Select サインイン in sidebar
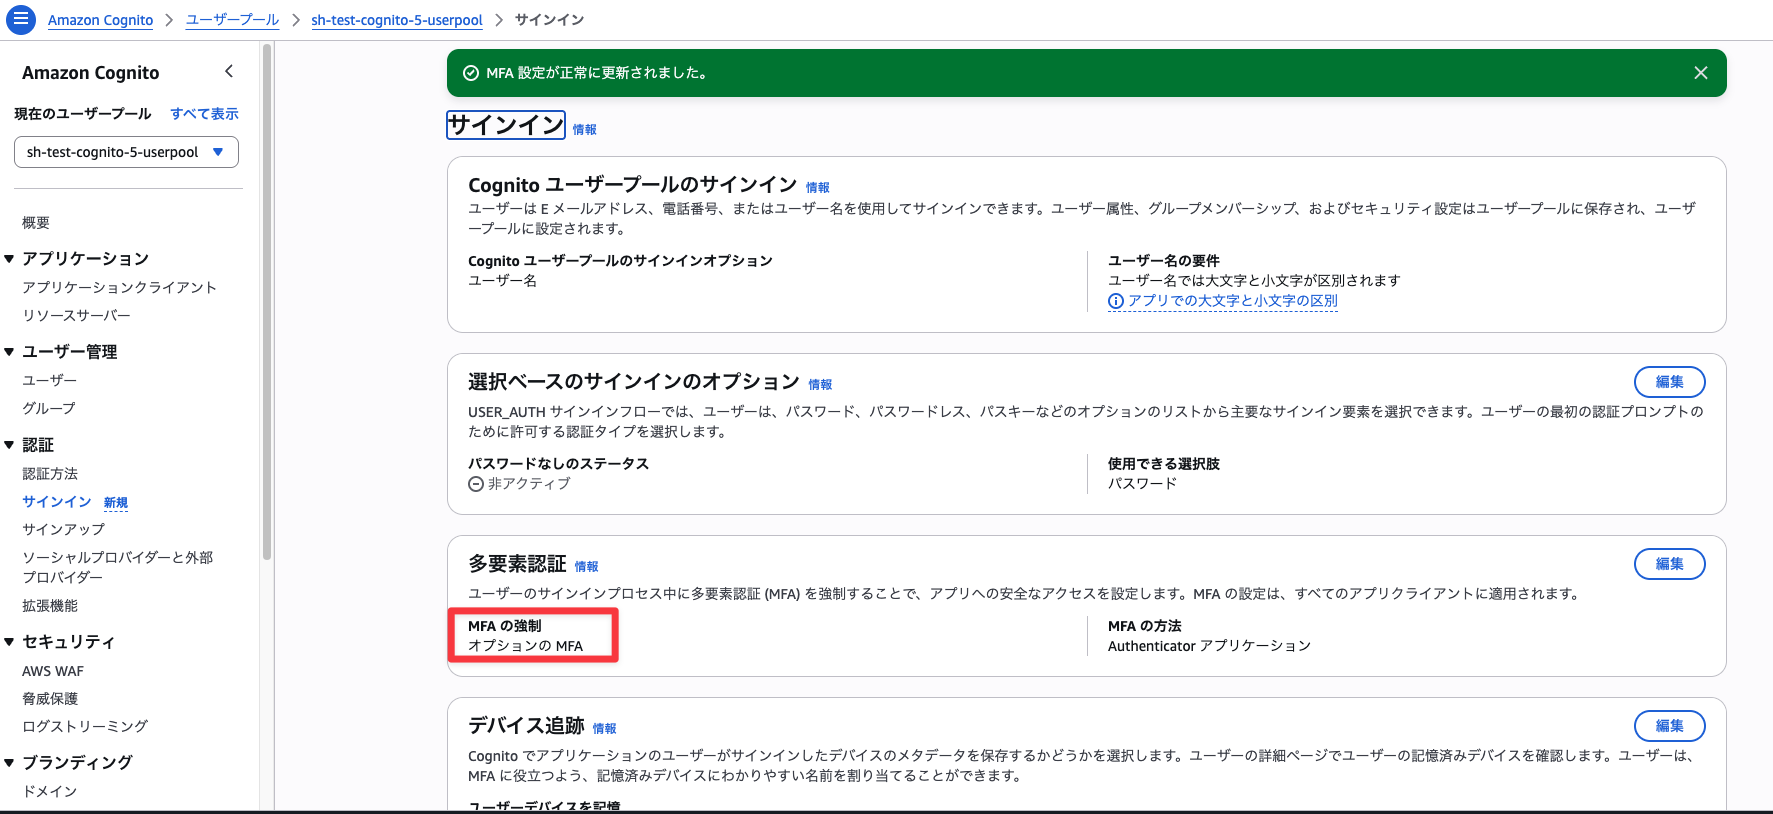 [57, 502]
